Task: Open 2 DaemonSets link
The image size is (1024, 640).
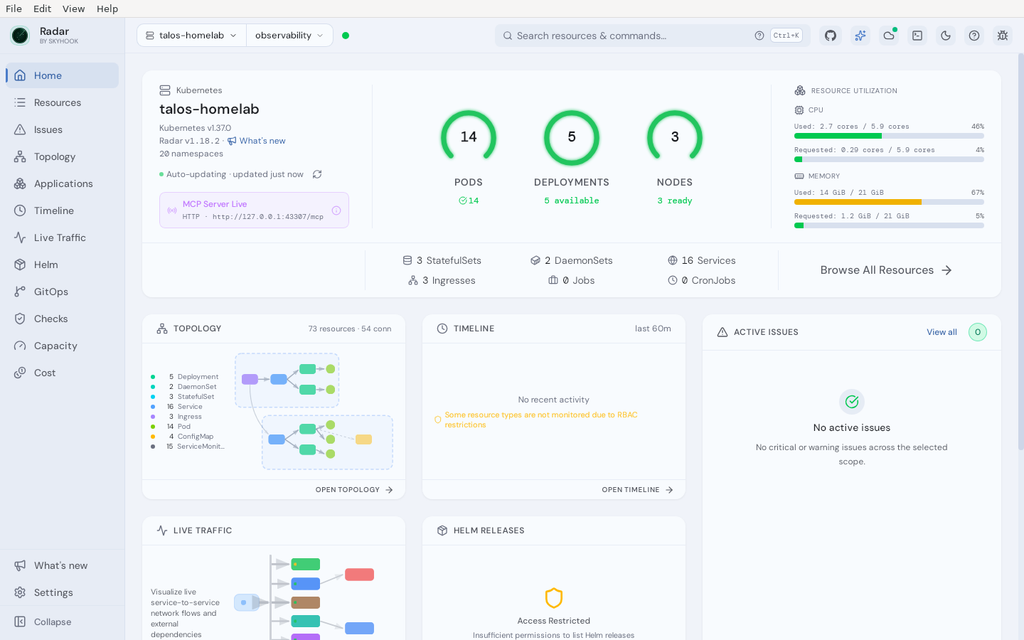Action: 571,260
